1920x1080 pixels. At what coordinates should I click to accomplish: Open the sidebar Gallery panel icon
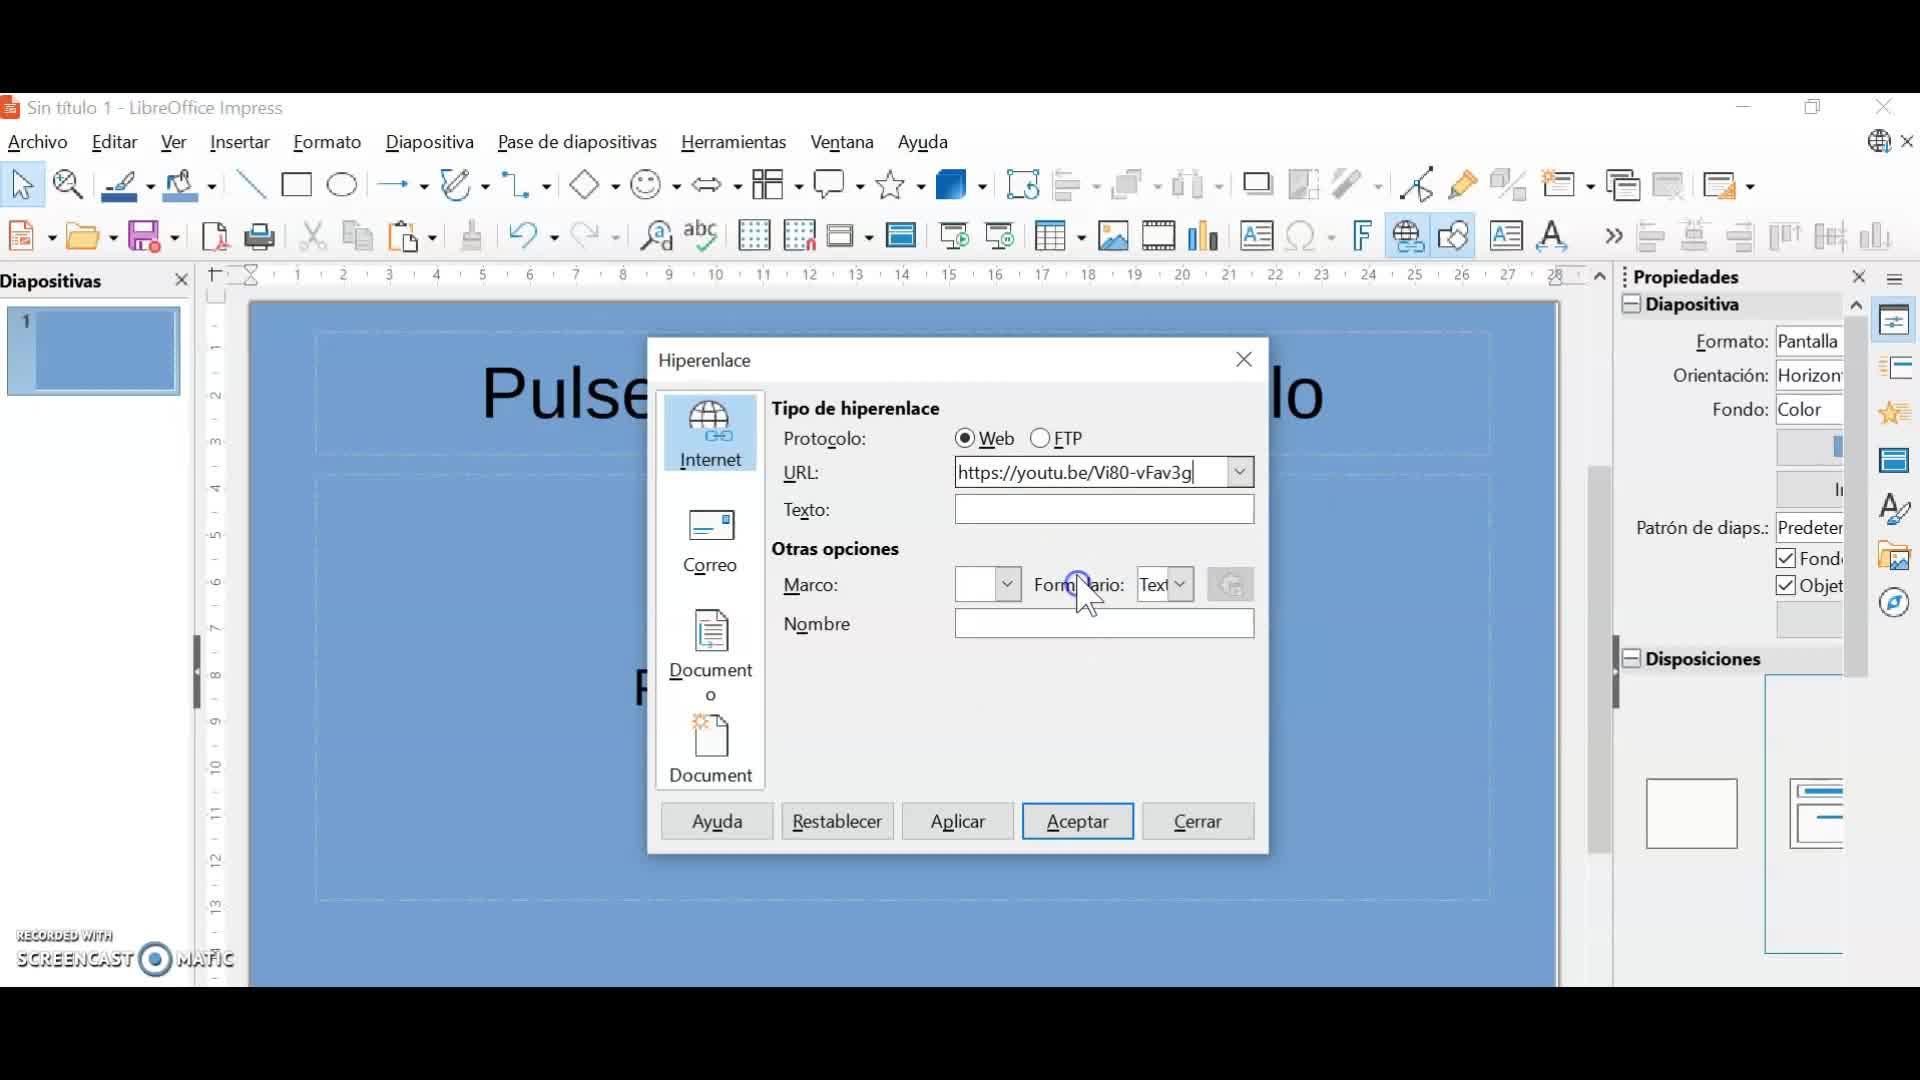coord(1894,556)
